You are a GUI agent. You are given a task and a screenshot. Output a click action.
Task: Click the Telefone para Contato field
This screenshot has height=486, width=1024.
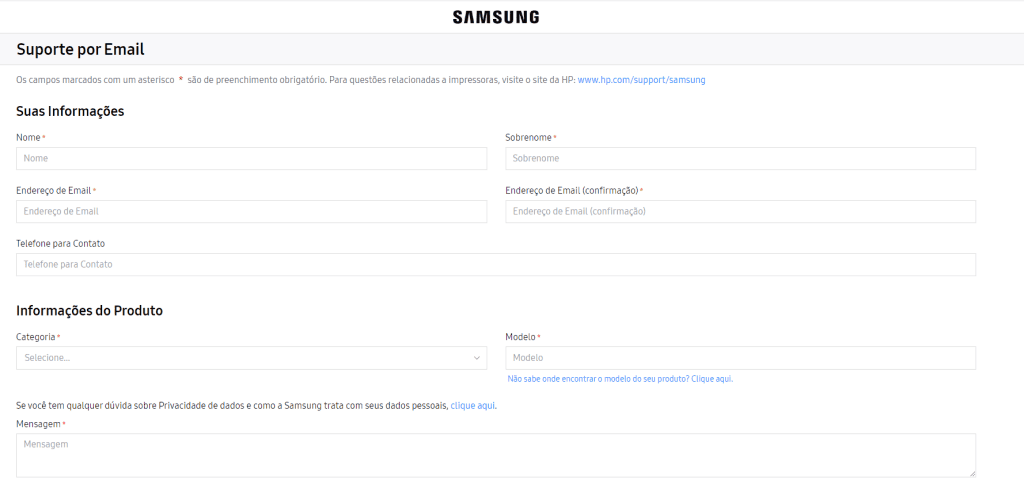click(x=496, y=265)
